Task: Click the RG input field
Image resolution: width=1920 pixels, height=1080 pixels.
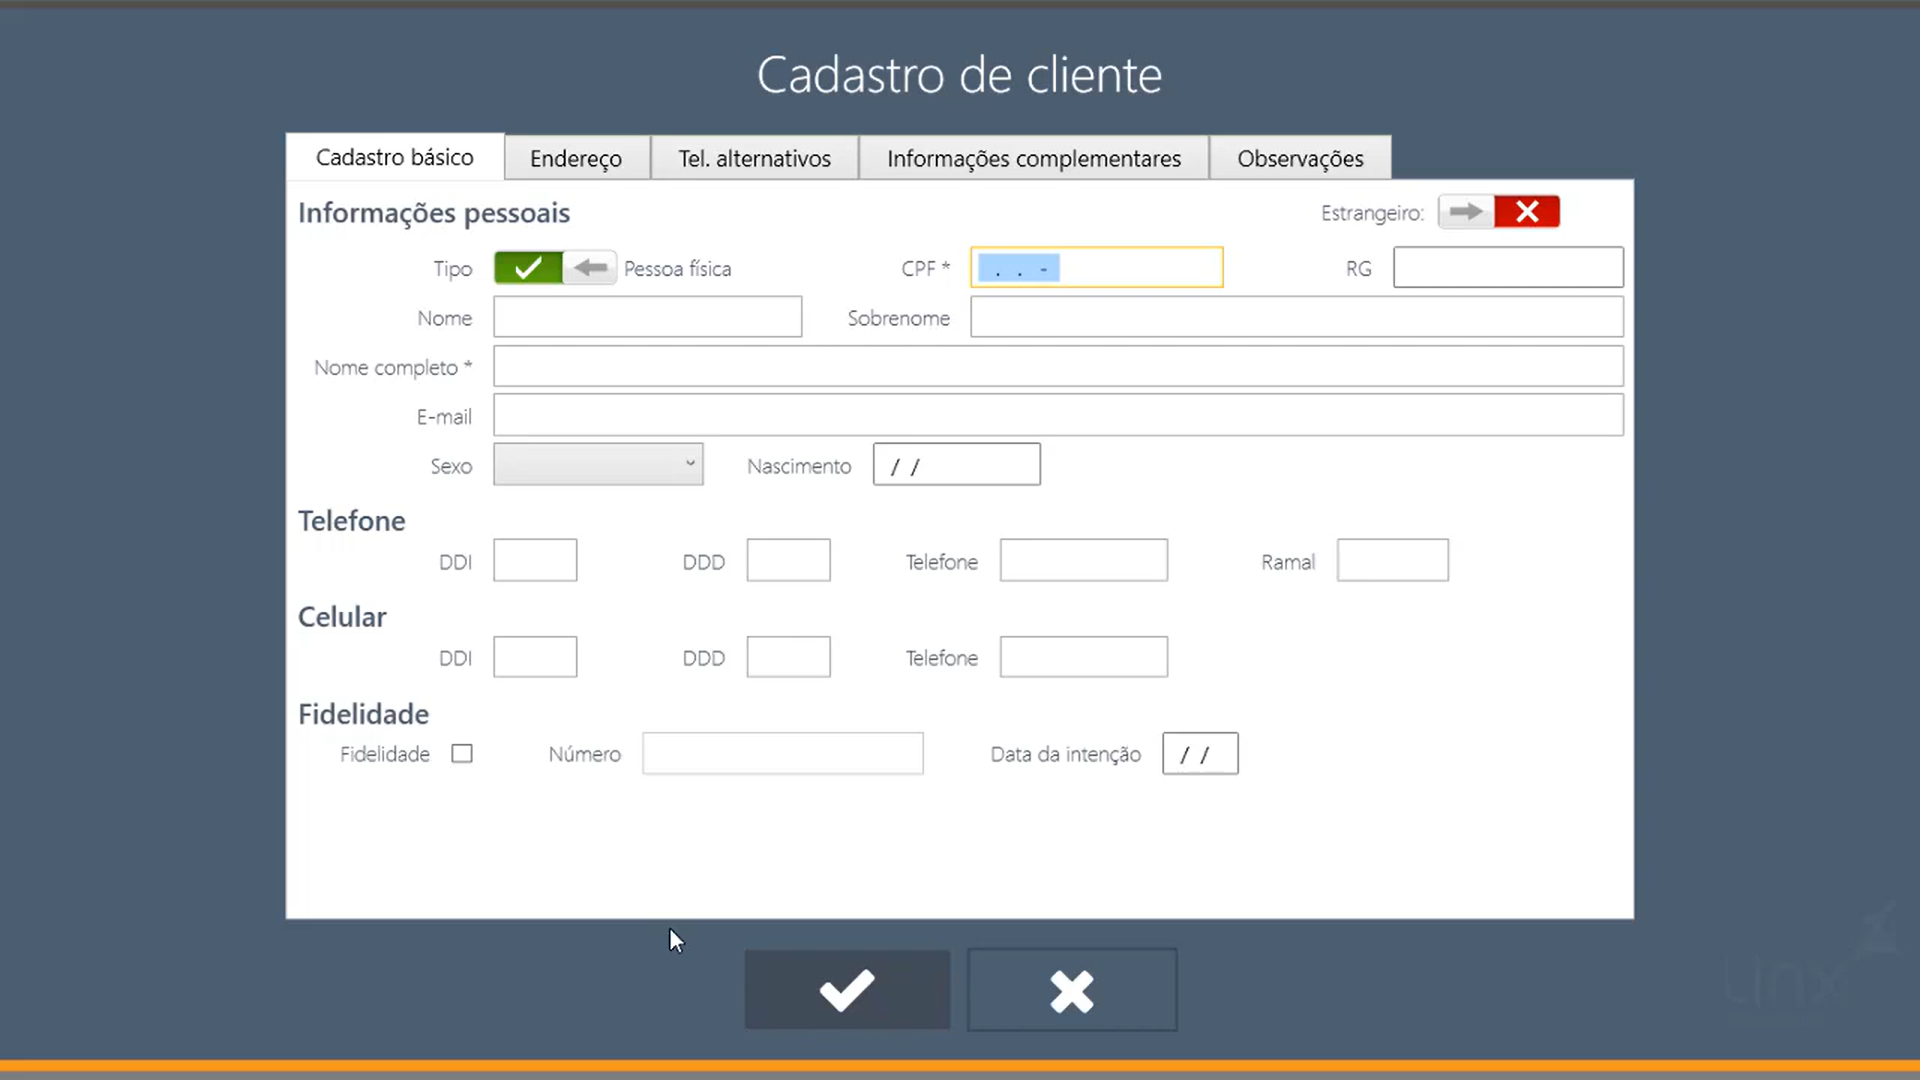Action: (1508, 268)
